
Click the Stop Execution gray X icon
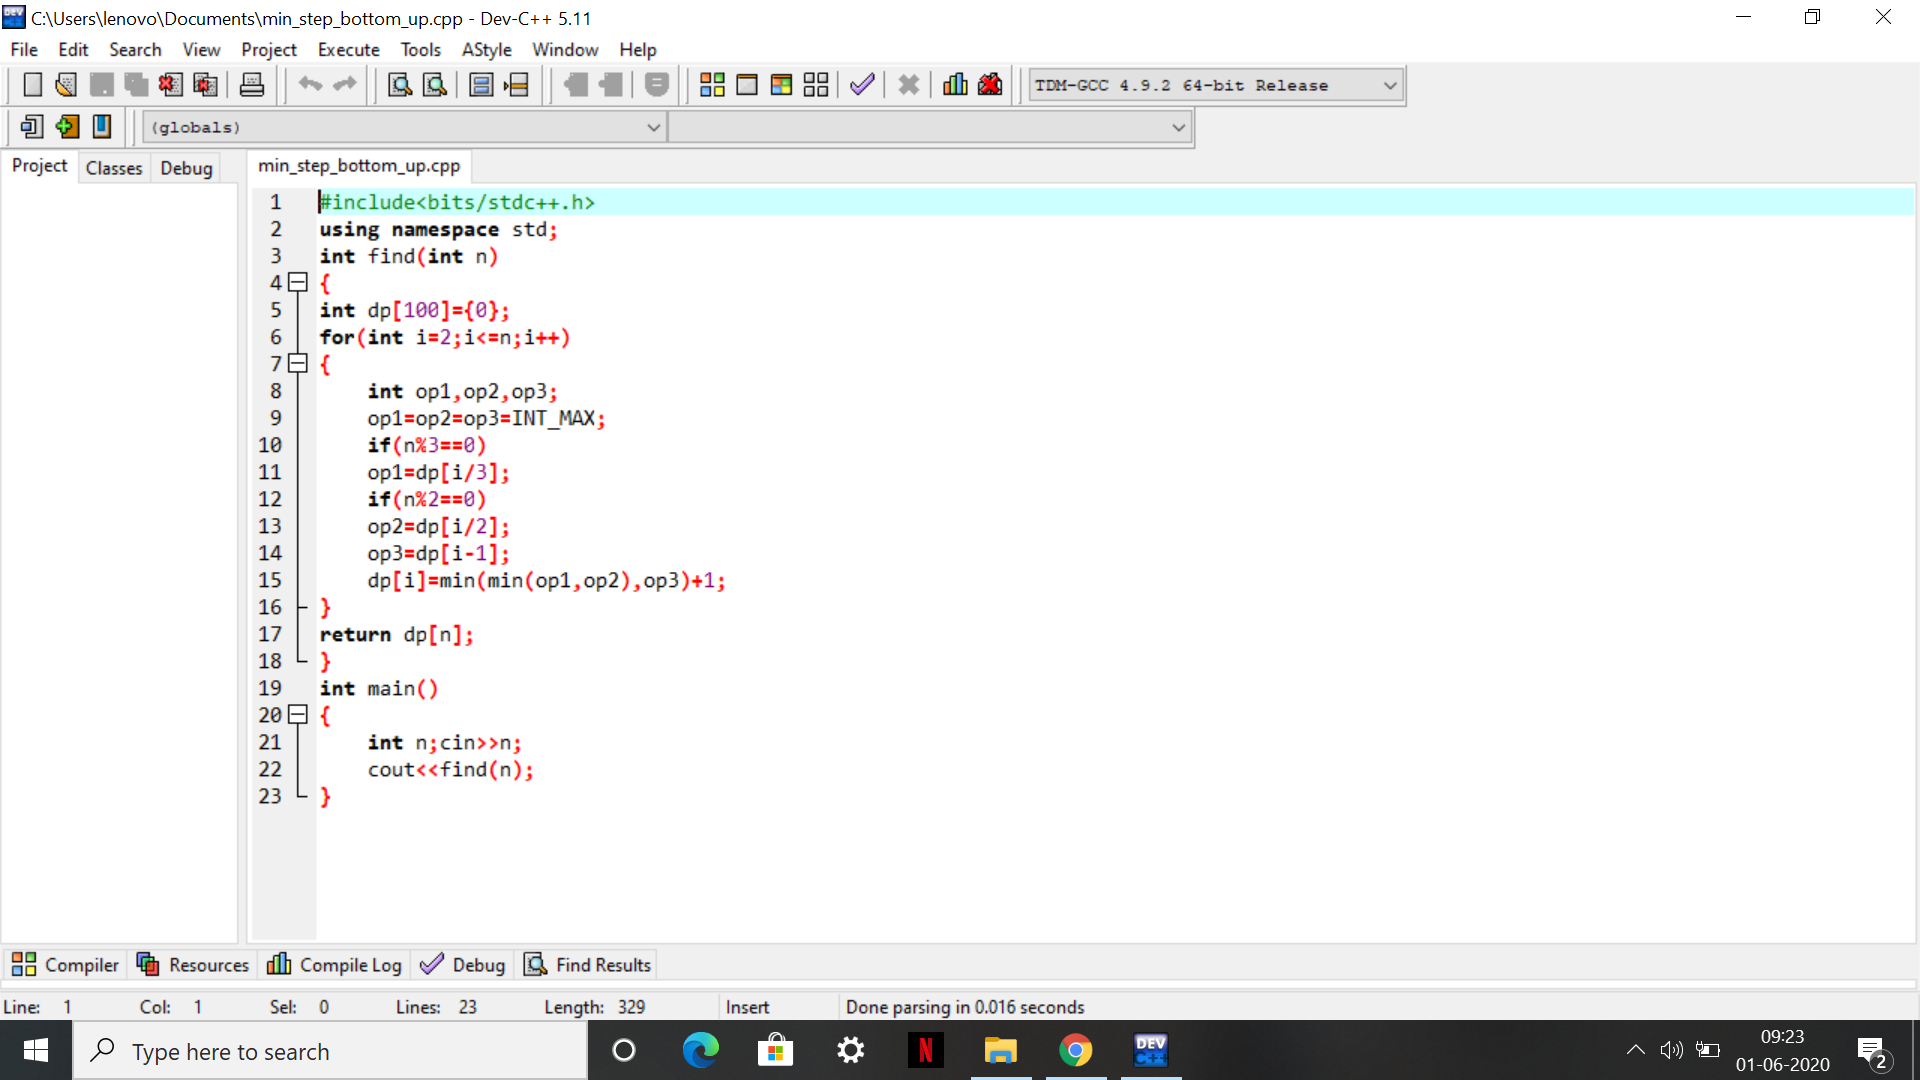point(908,85)
